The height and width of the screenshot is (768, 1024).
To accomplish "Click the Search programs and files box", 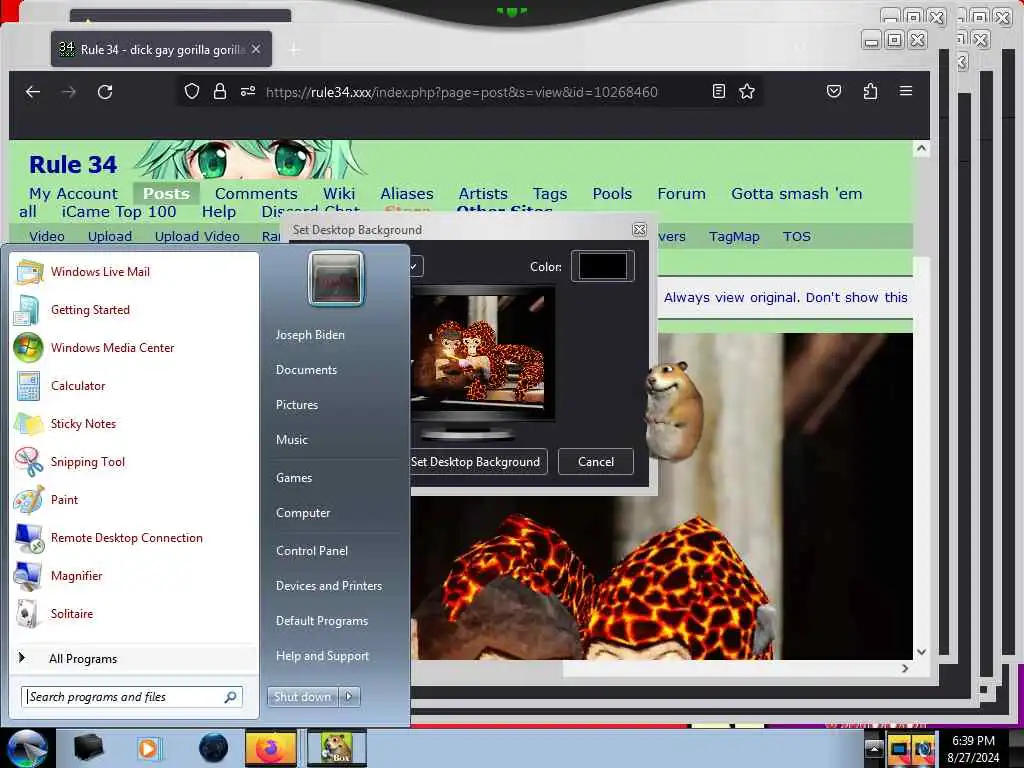I will tap(132, 697).
